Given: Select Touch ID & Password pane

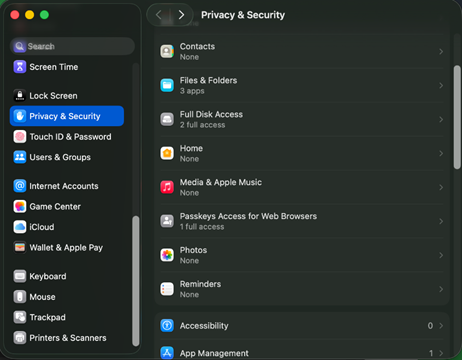Looking at the screenshot, I should coord(67,137).
